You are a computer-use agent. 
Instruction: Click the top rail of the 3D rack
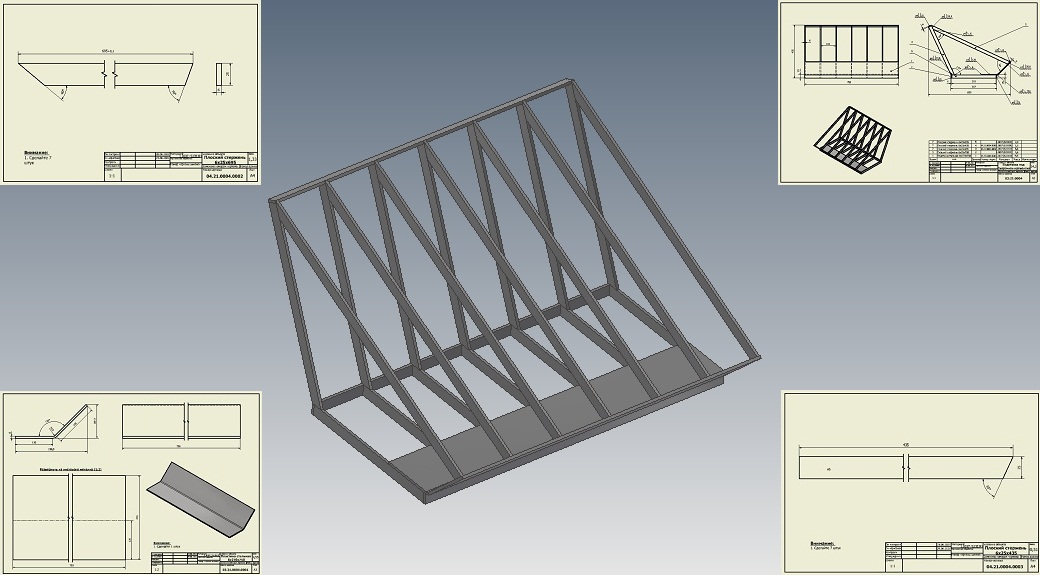(422, 139)
